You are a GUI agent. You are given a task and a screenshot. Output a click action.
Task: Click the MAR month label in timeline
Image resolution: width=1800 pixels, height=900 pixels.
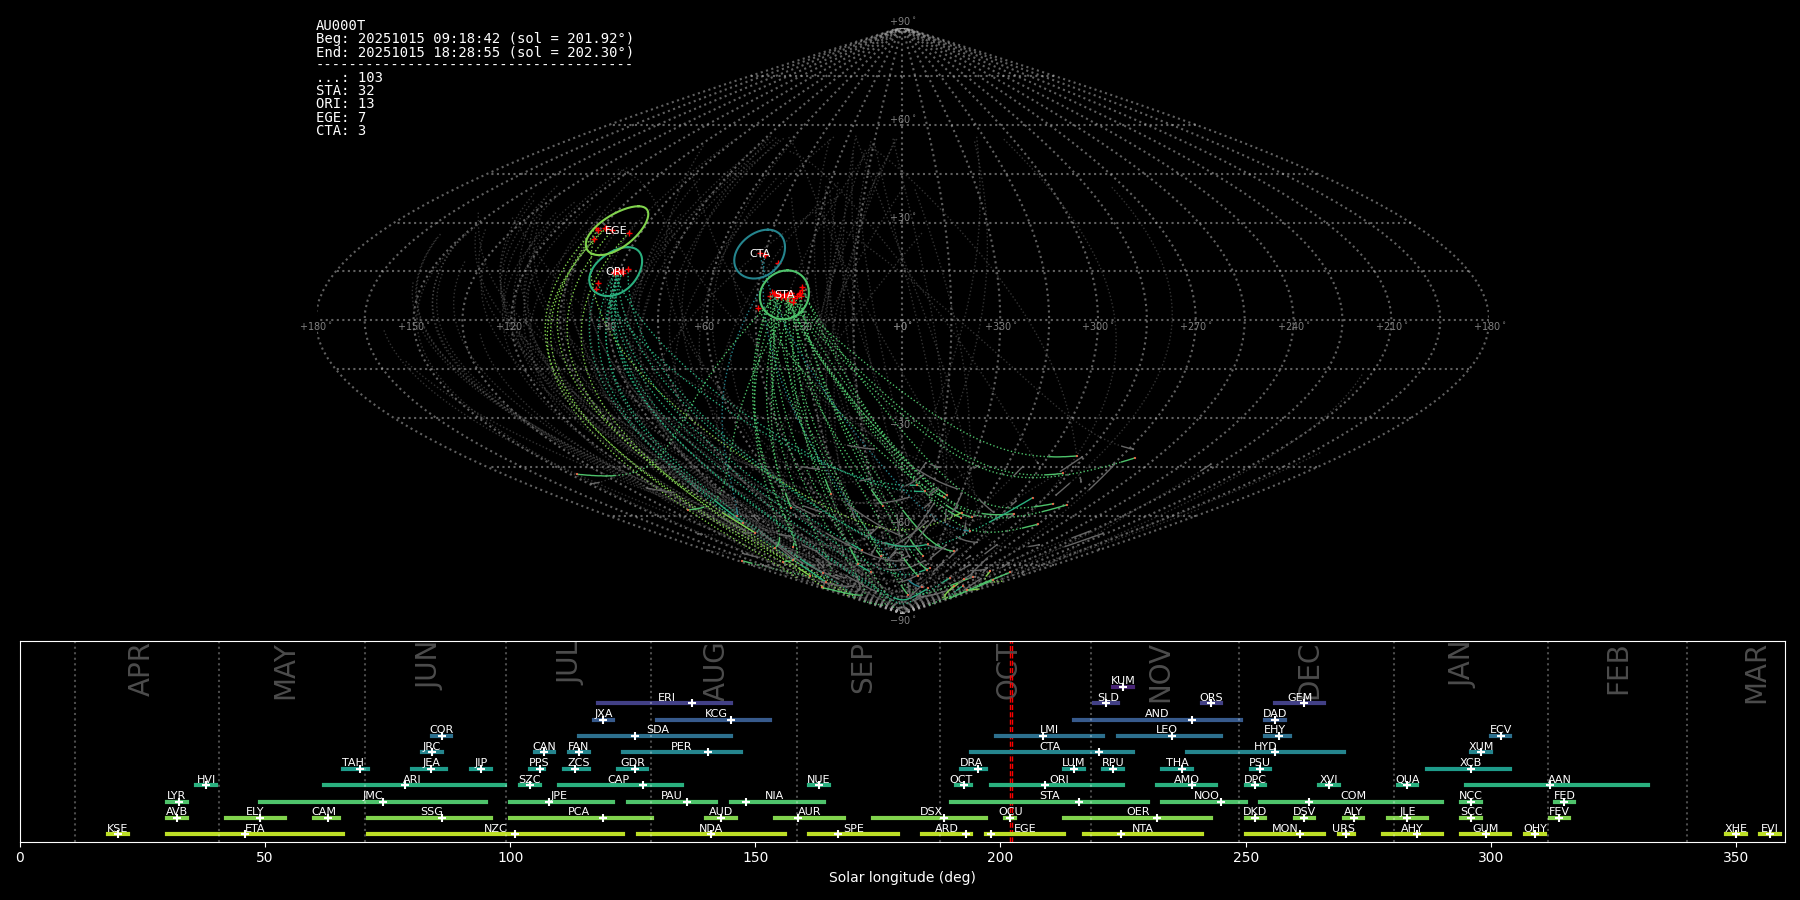(1756, 675)
